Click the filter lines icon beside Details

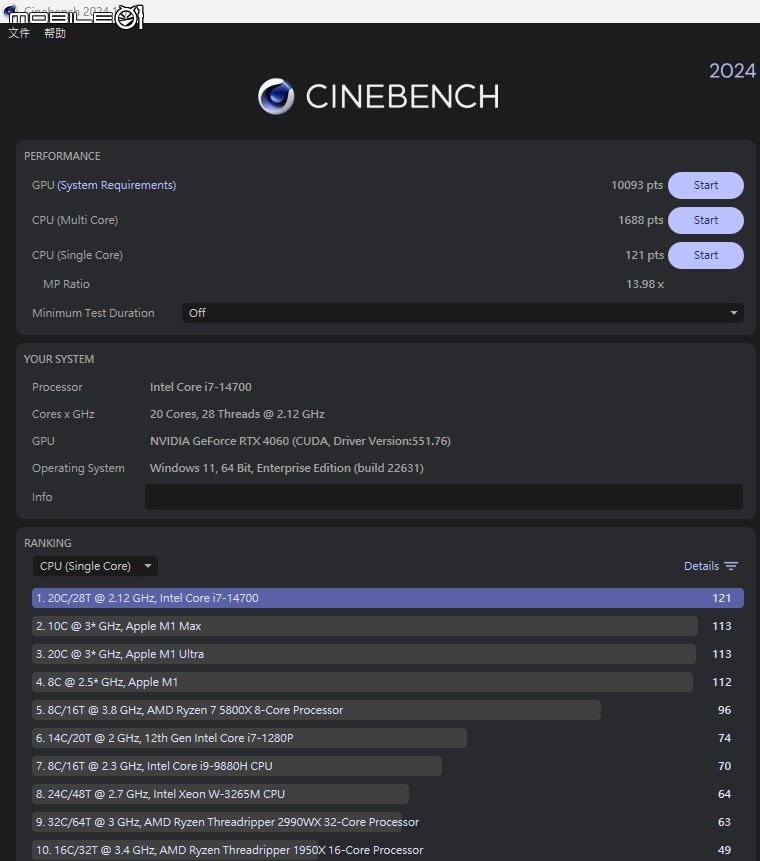click(x=731, y=566)
